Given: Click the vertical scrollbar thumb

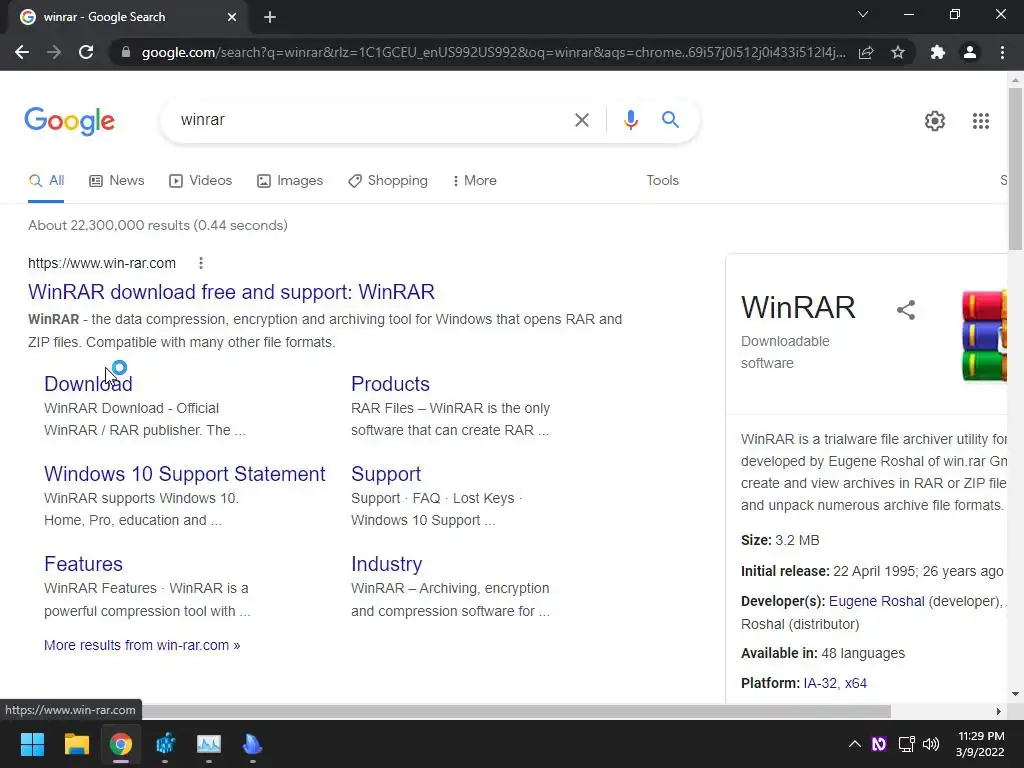Looking at the screenshot, I should point(1015,168).
